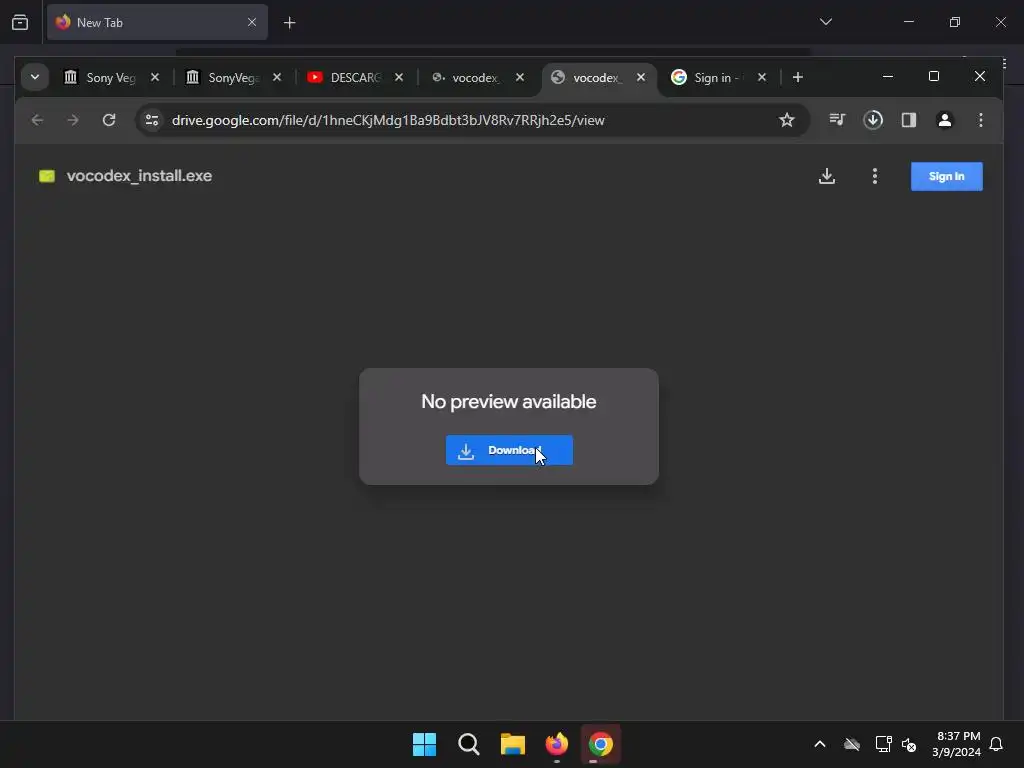Click the vocodex_install.exe file type icon
Viewport: 1024px width, 768px height.
(x=47, y=176)
